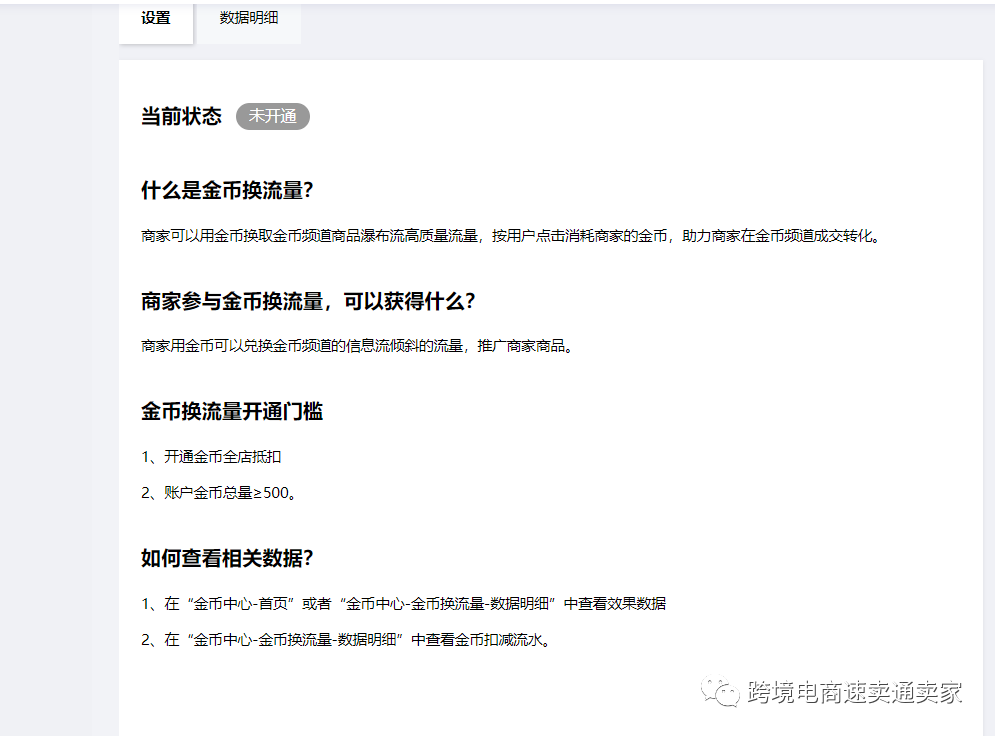
Task: Click the line mentioning 中查看效果数据
Action: click(x=404, y=604)
